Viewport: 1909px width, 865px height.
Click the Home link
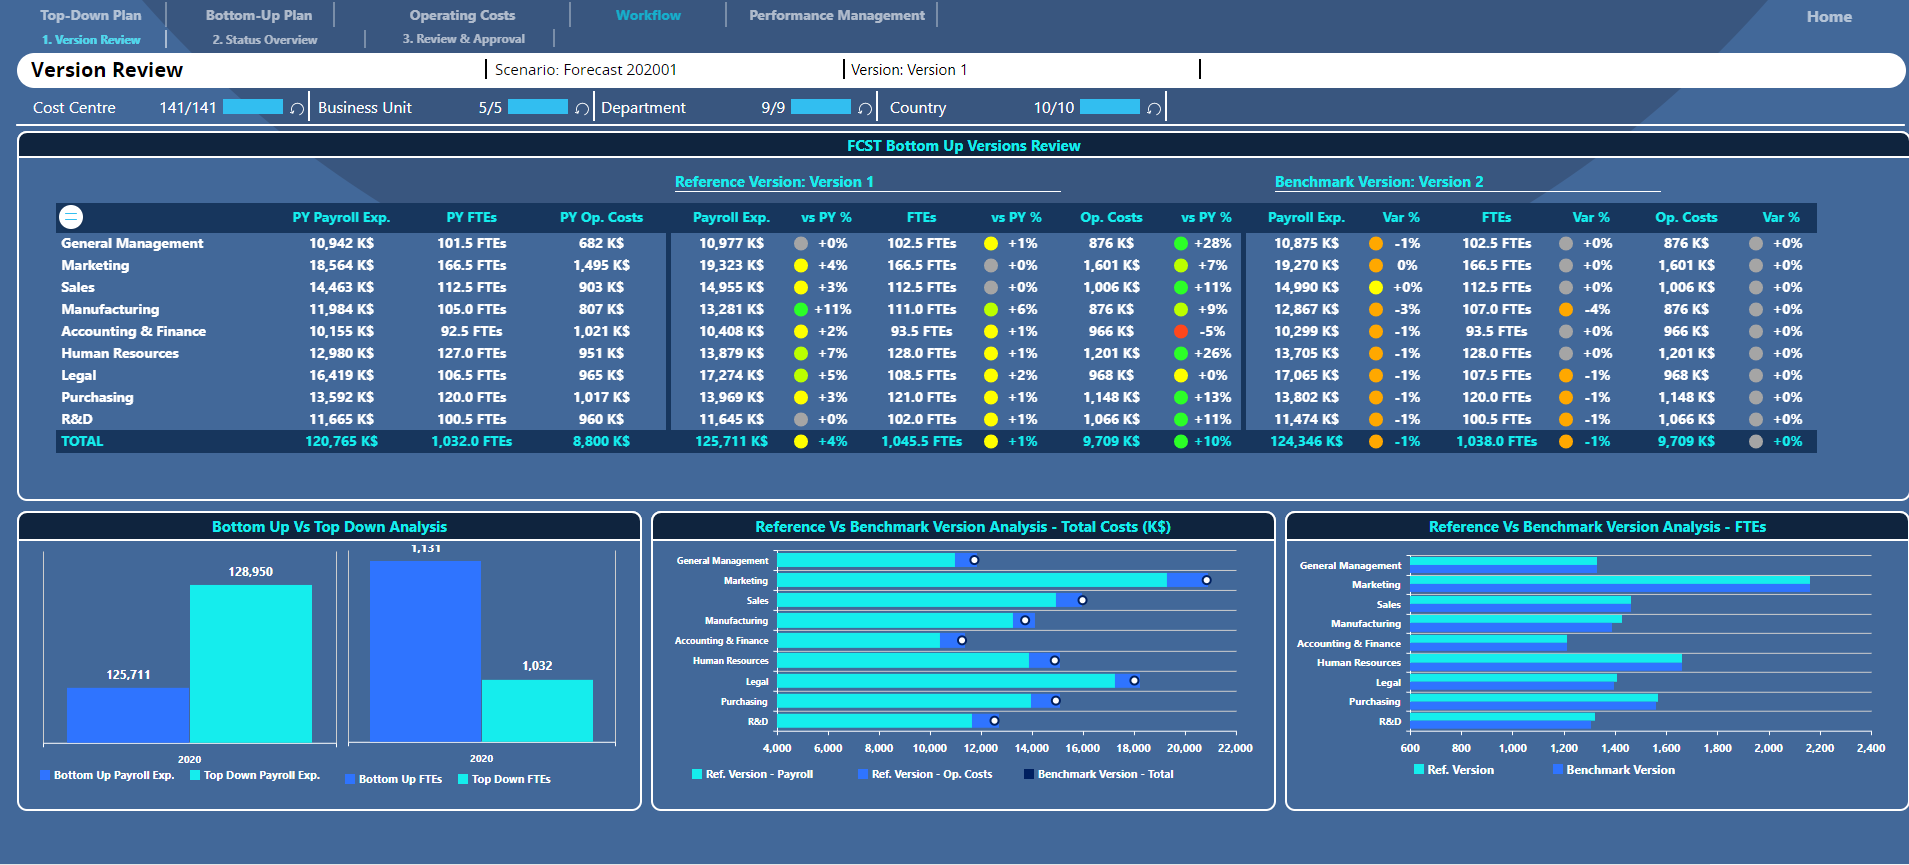pos(1828,17)
